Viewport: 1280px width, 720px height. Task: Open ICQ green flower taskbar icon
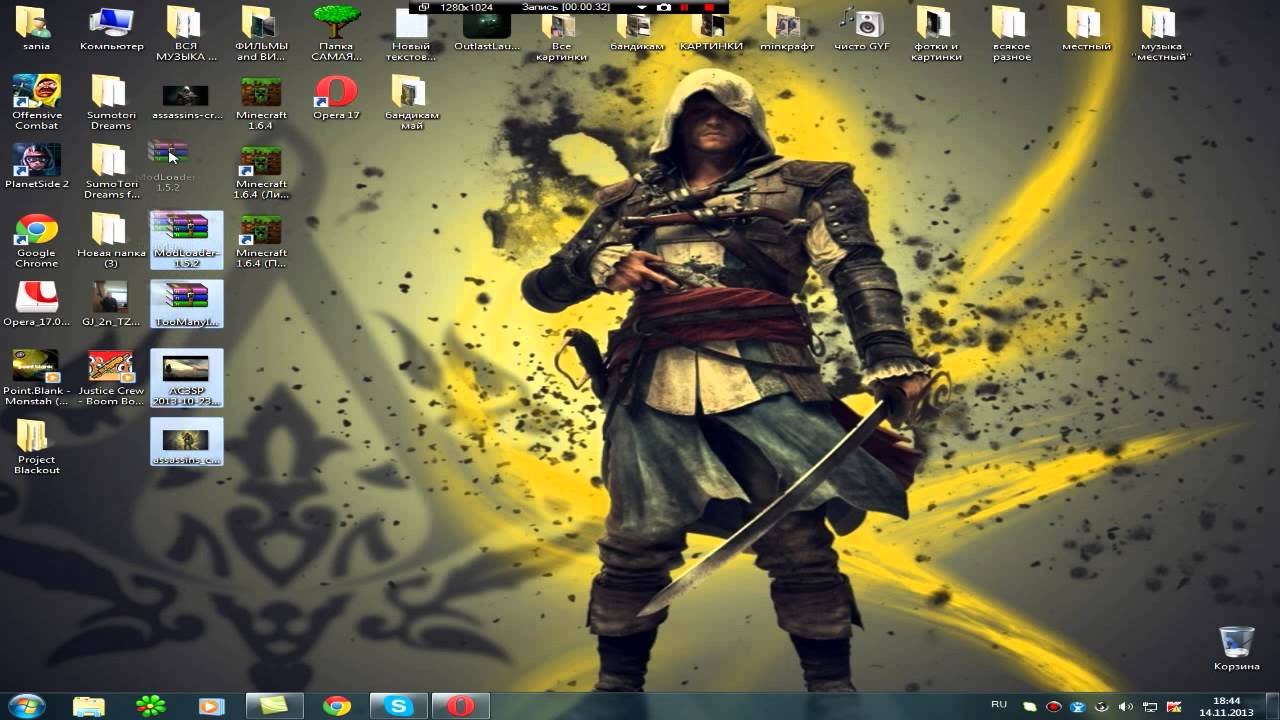151,706
